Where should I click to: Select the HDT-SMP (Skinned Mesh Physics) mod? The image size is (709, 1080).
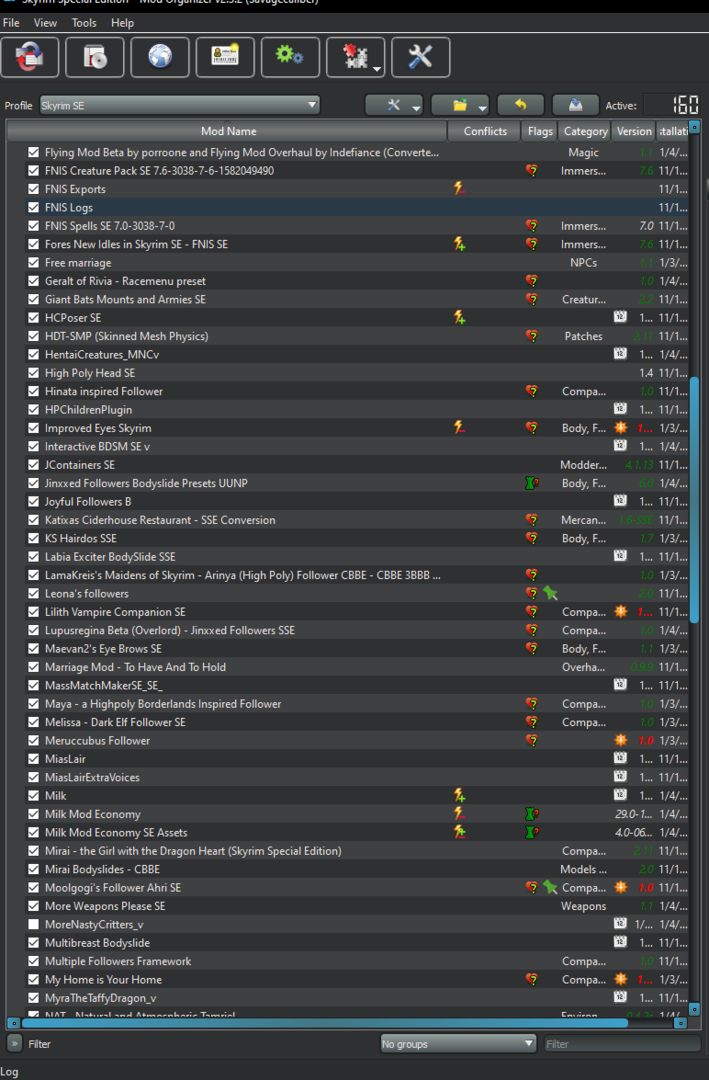(x=126, y=336)
